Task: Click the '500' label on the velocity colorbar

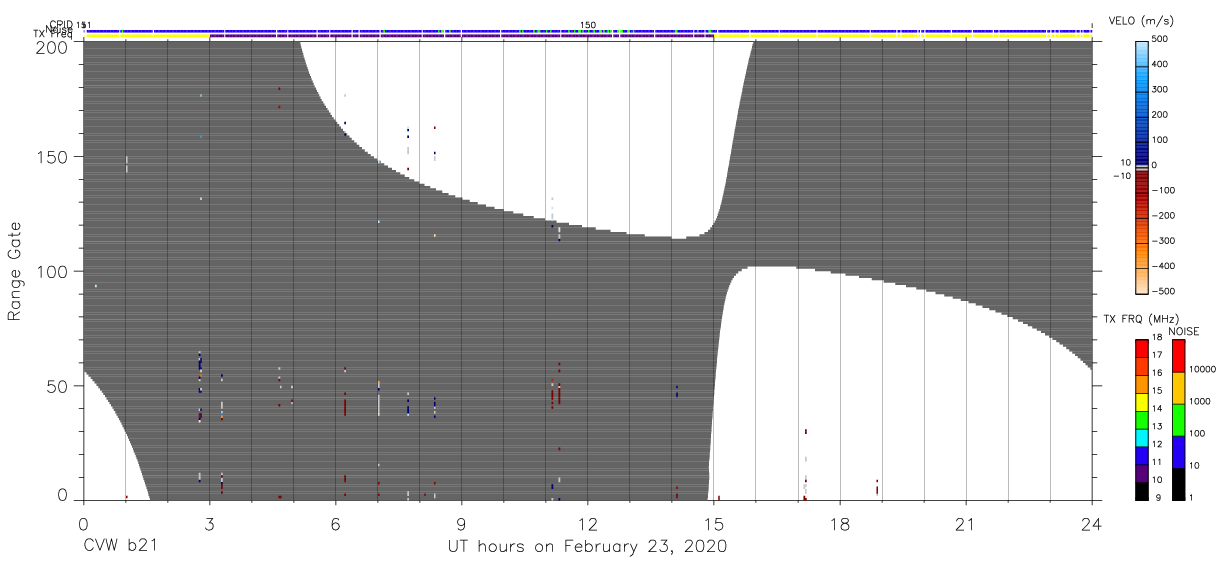Action: click(x=1162, y=40)
